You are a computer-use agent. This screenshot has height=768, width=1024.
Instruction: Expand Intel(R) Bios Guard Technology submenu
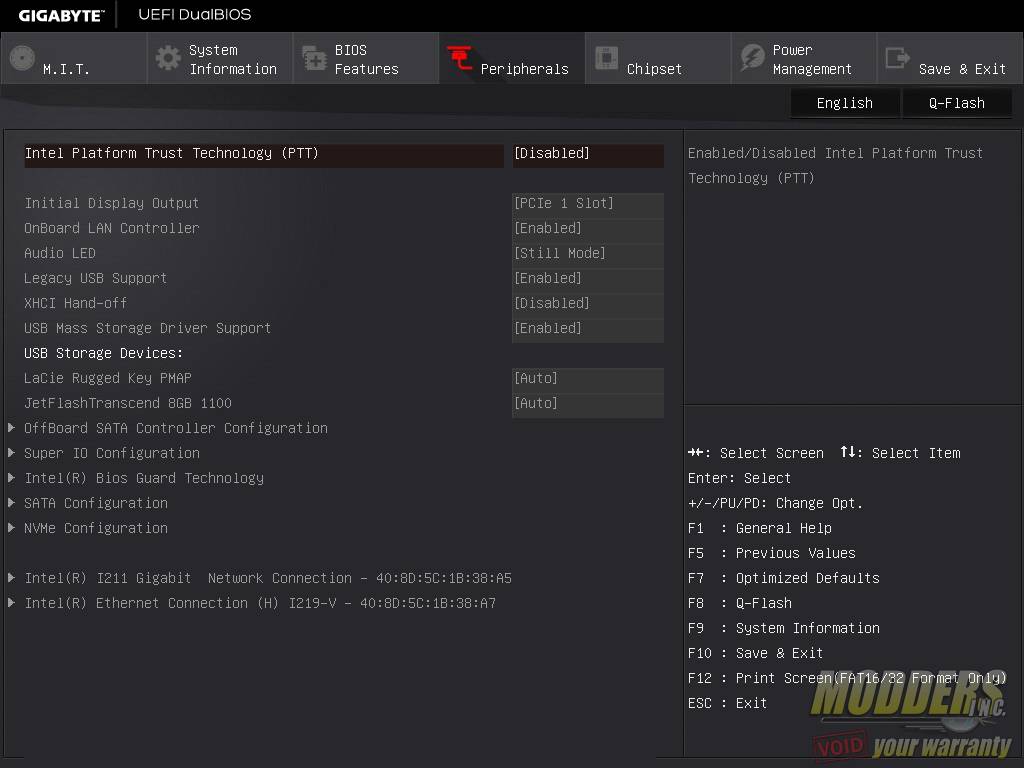point(143,478)
